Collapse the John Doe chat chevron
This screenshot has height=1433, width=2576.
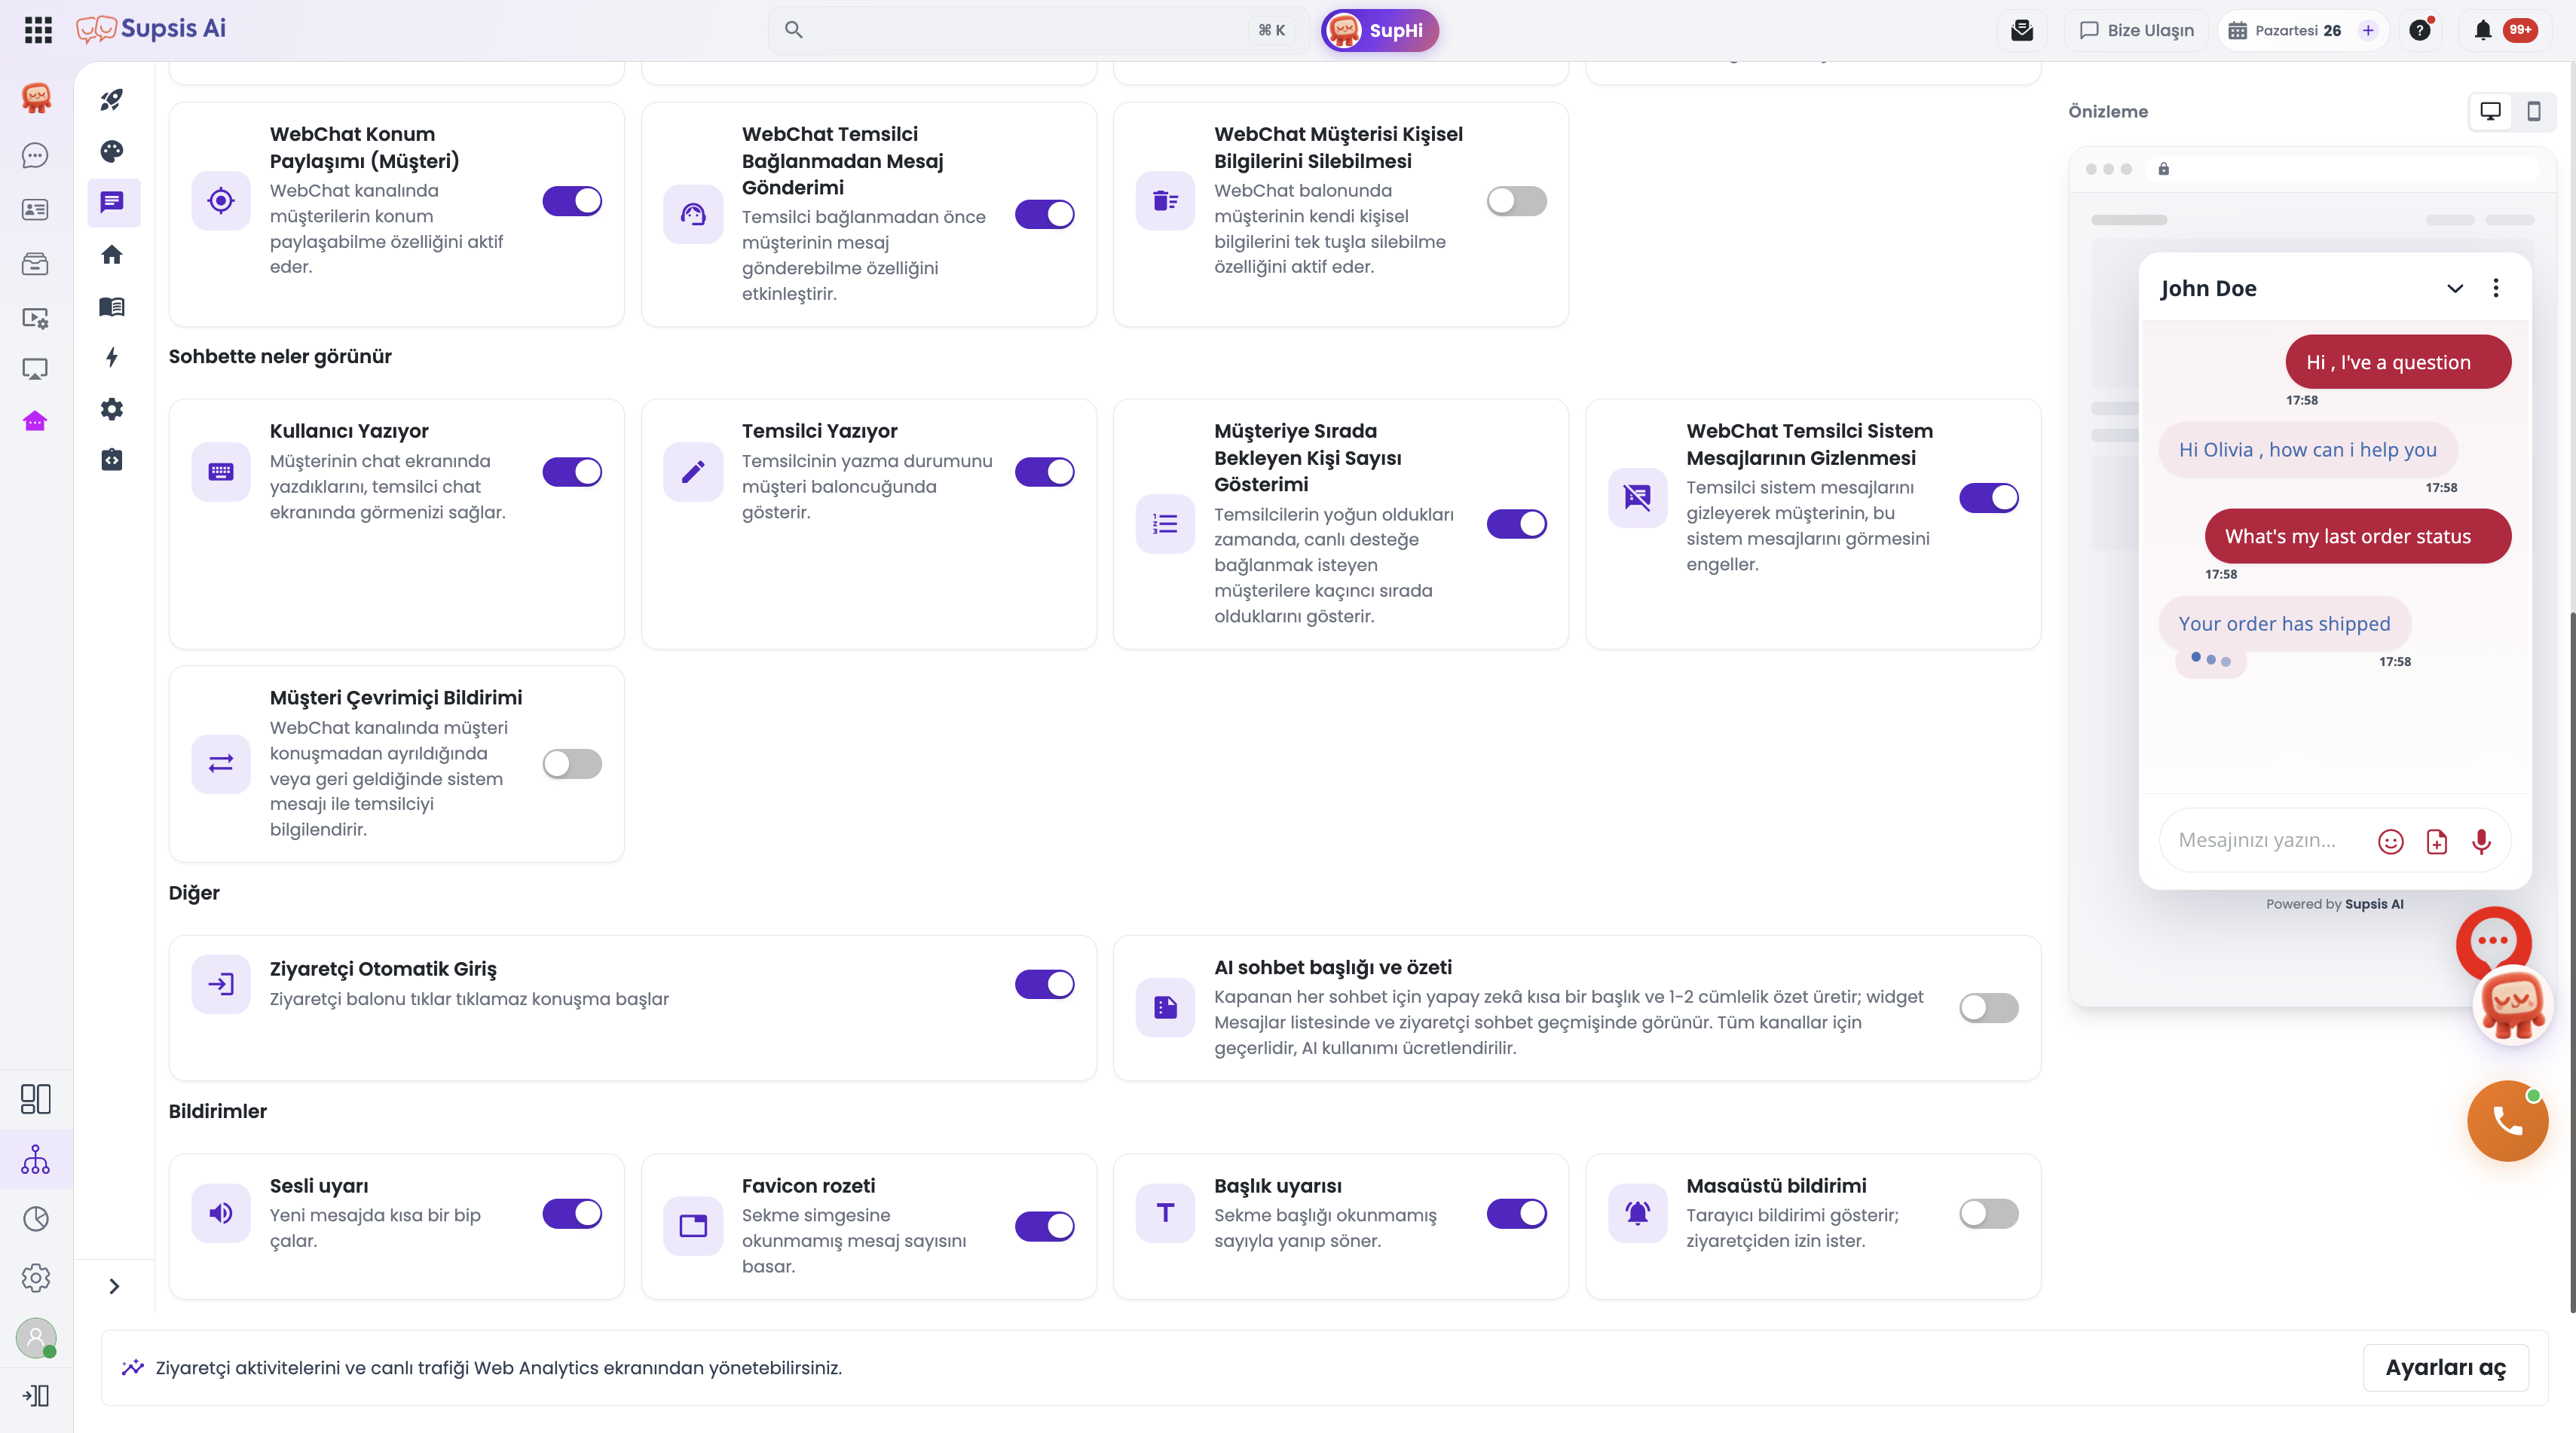[2455, 289]
